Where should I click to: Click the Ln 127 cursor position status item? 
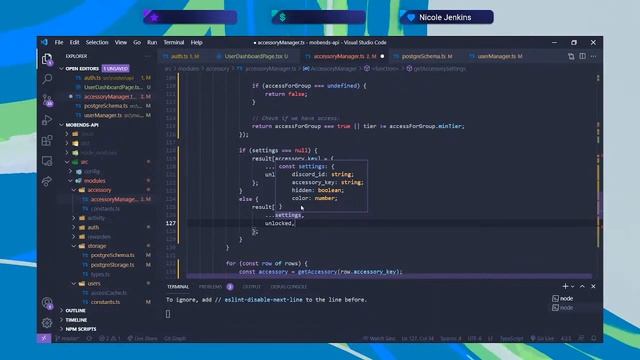[418, 338]
